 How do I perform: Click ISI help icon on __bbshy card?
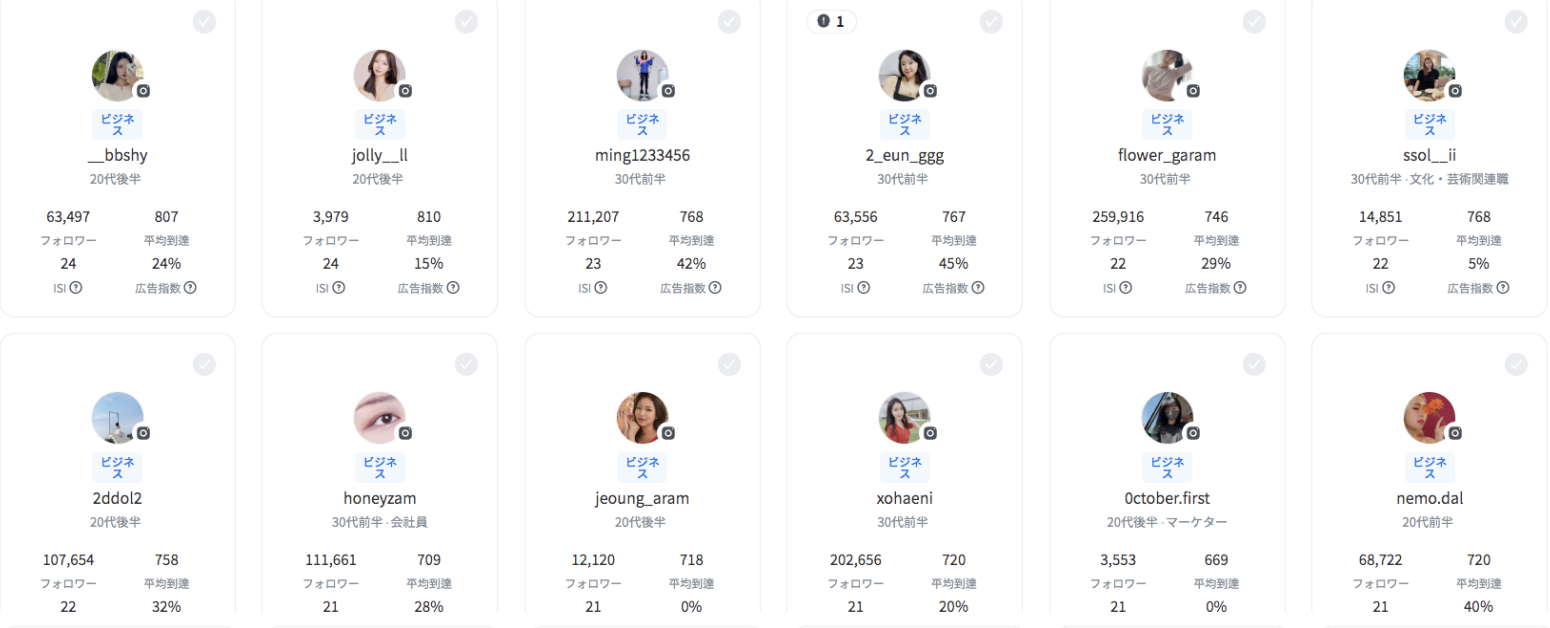76,288
